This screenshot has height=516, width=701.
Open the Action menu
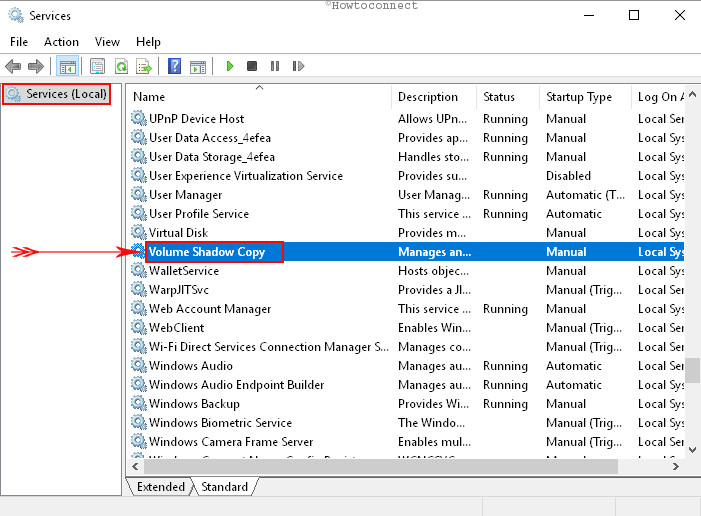point(61,42)
